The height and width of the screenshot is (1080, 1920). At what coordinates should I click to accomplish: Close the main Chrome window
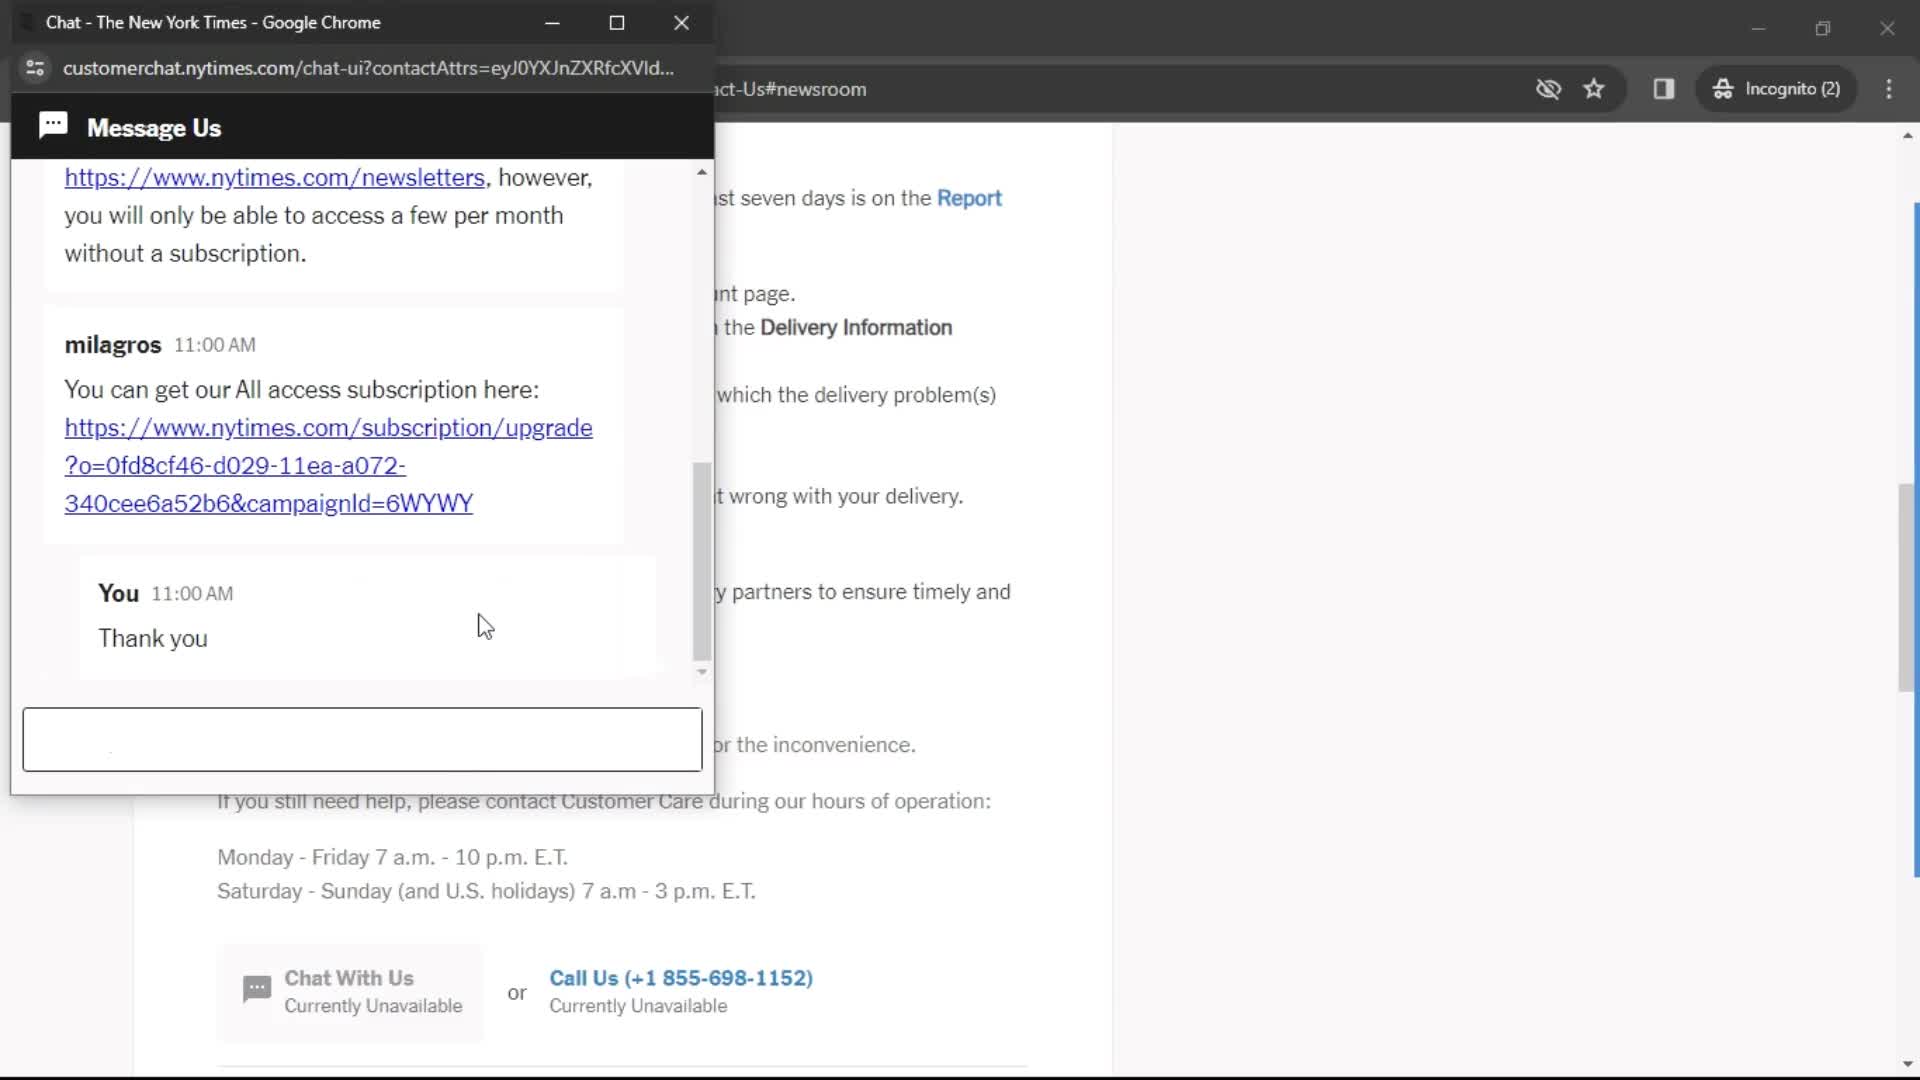(x=1887, y=28)
